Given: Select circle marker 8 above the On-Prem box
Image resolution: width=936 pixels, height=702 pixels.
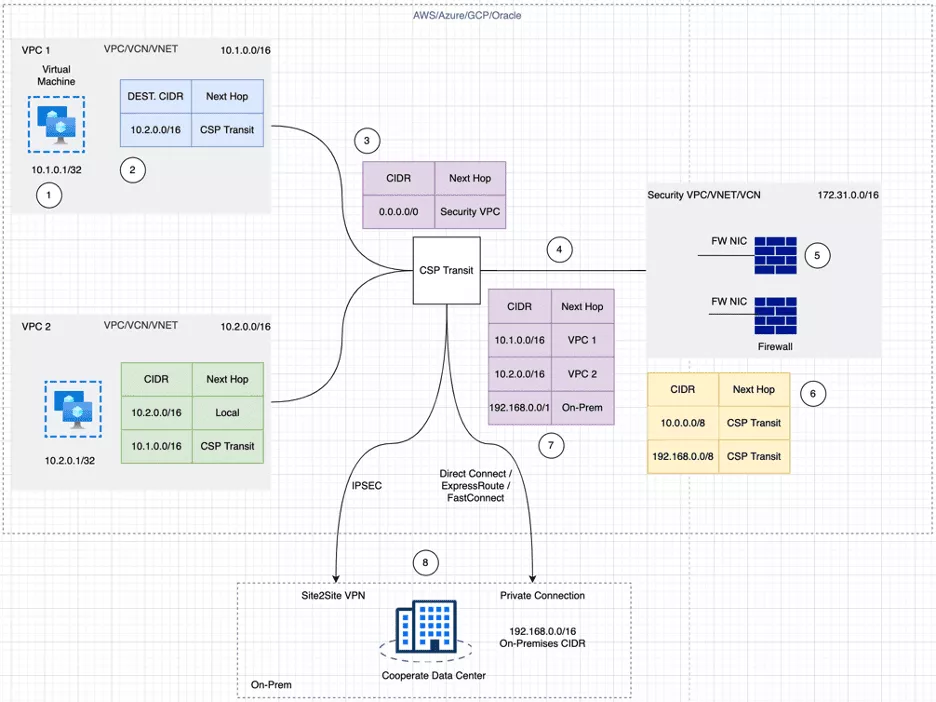Looking at the screenshot, I should pyautogui.click(x=426, y=562).
